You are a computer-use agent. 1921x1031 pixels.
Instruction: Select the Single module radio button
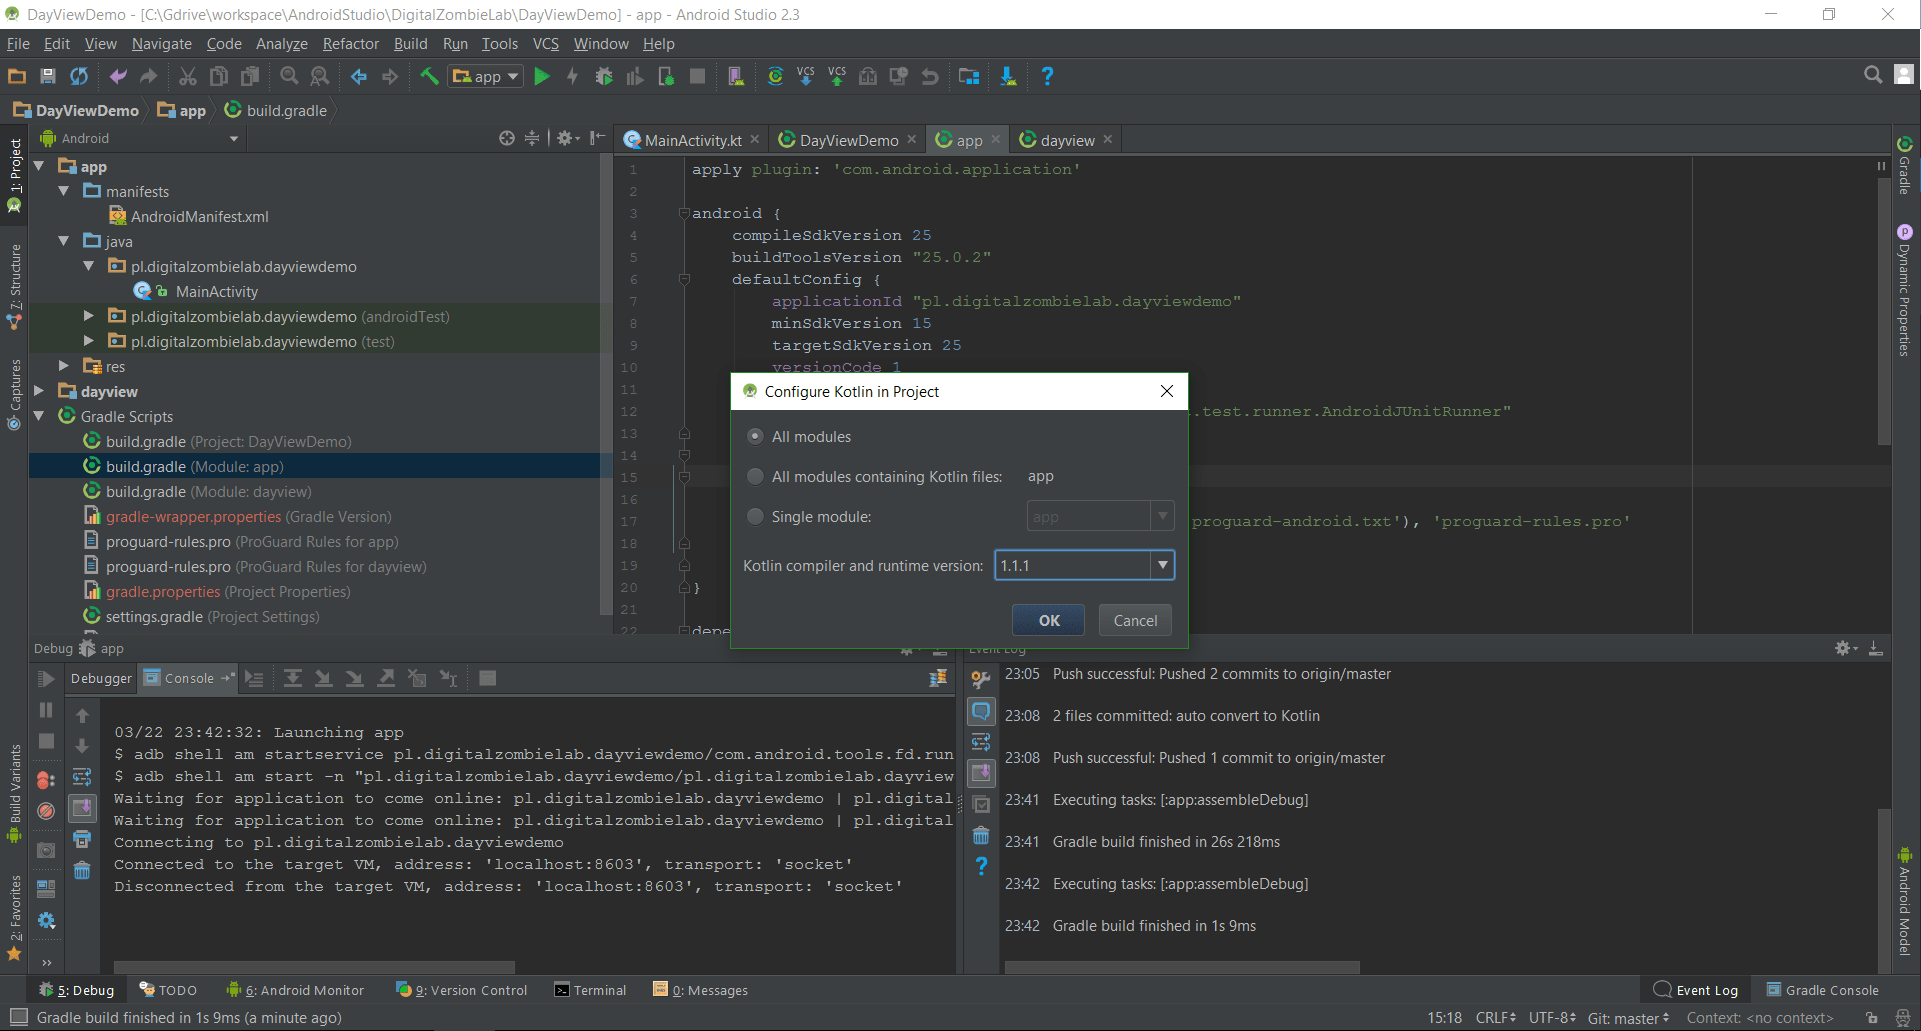tap(756, 517)
